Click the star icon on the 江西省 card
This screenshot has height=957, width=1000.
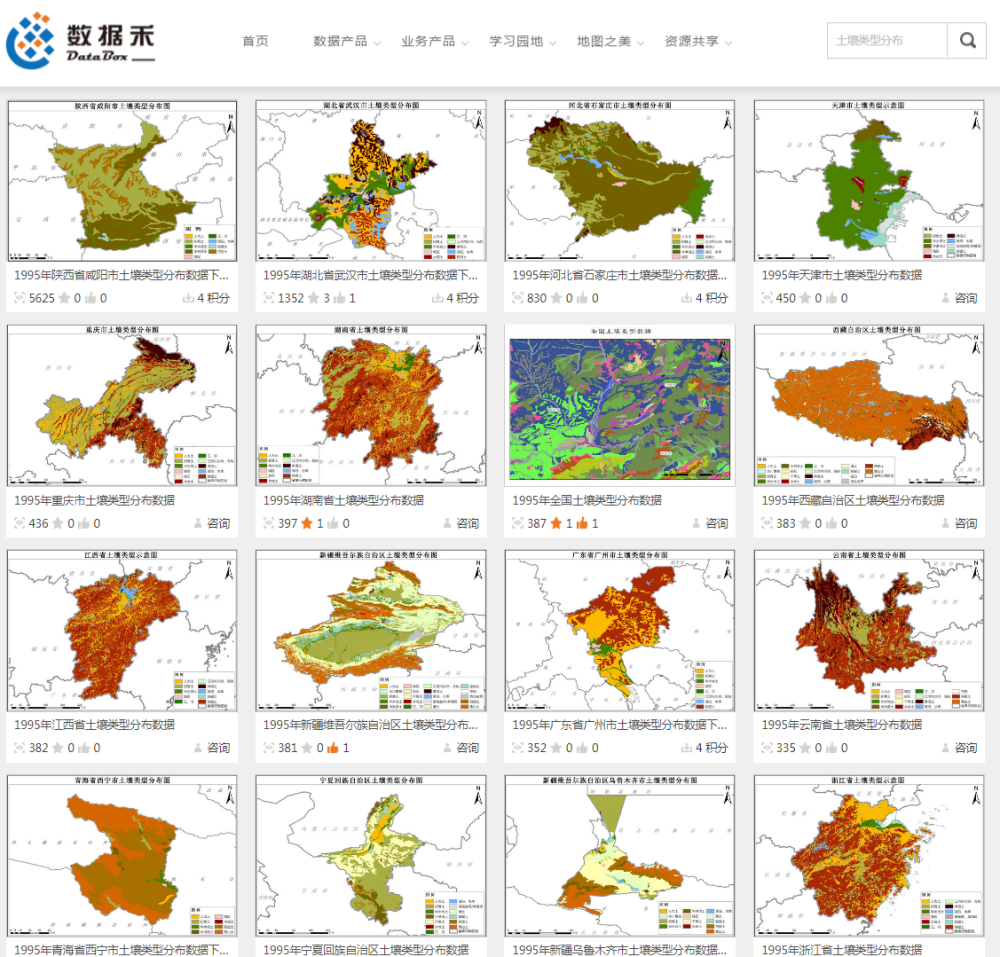tap(57, 748)
